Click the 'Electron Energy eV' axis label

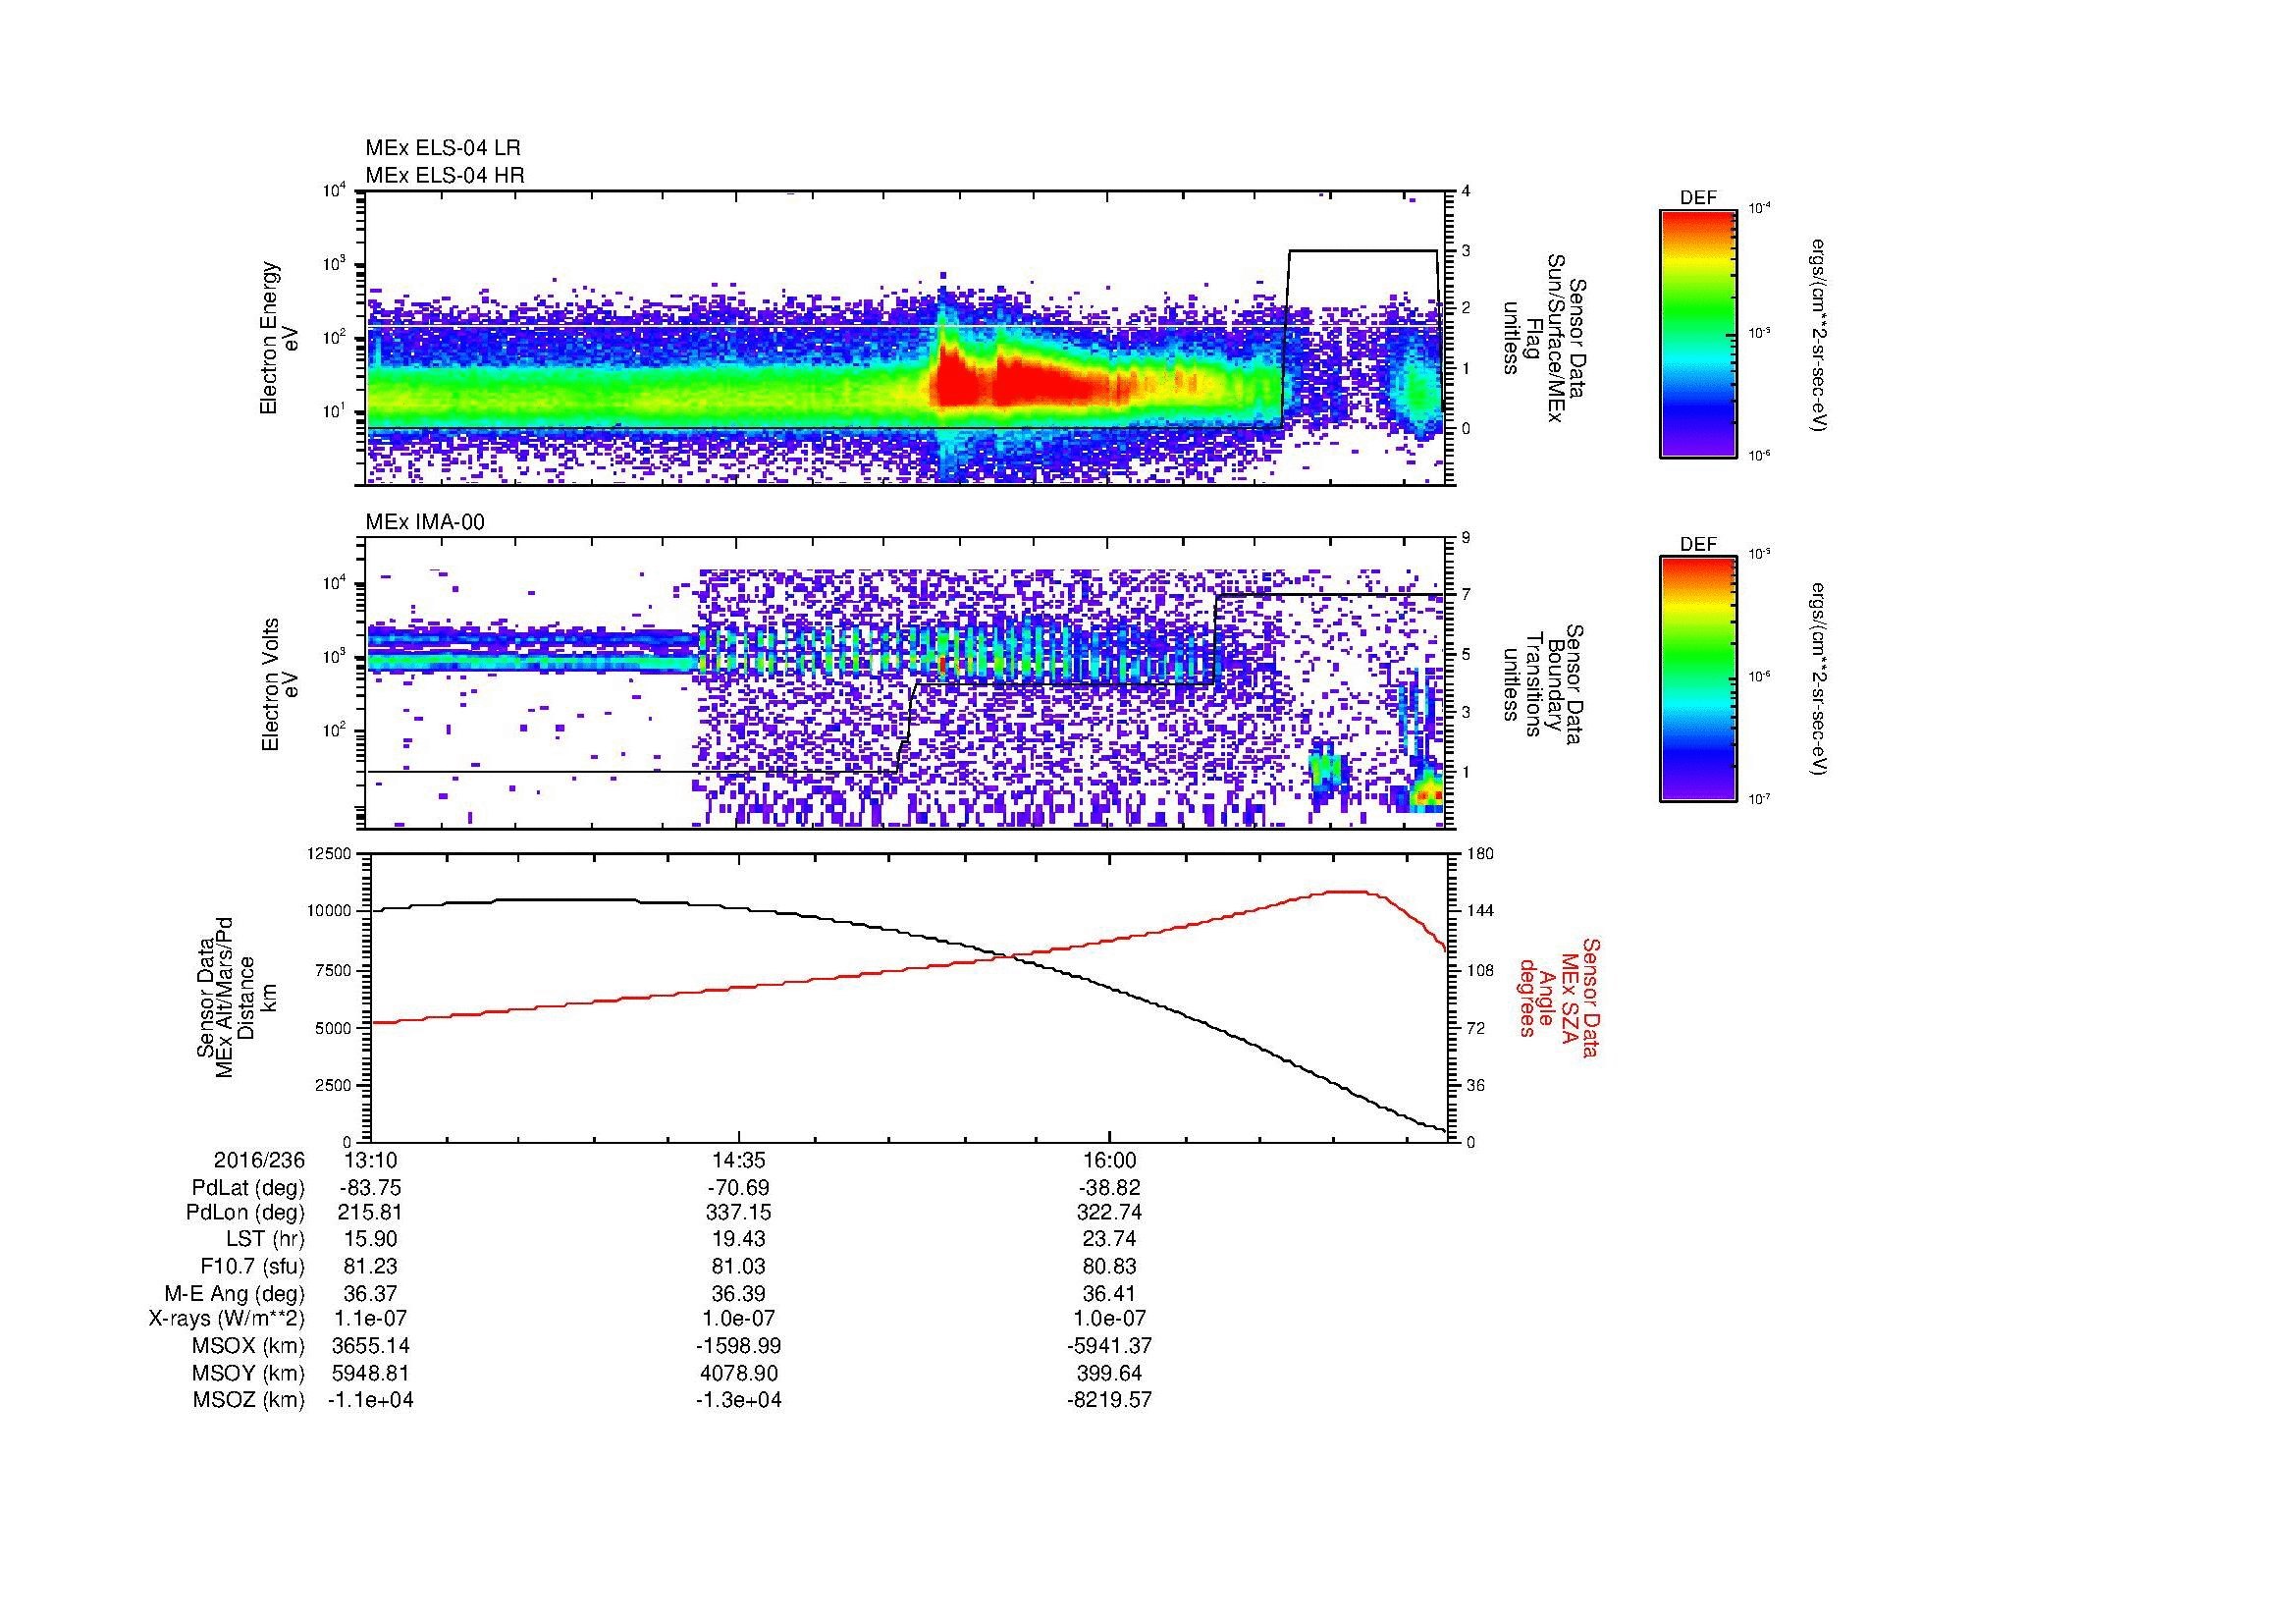(281, 338)
